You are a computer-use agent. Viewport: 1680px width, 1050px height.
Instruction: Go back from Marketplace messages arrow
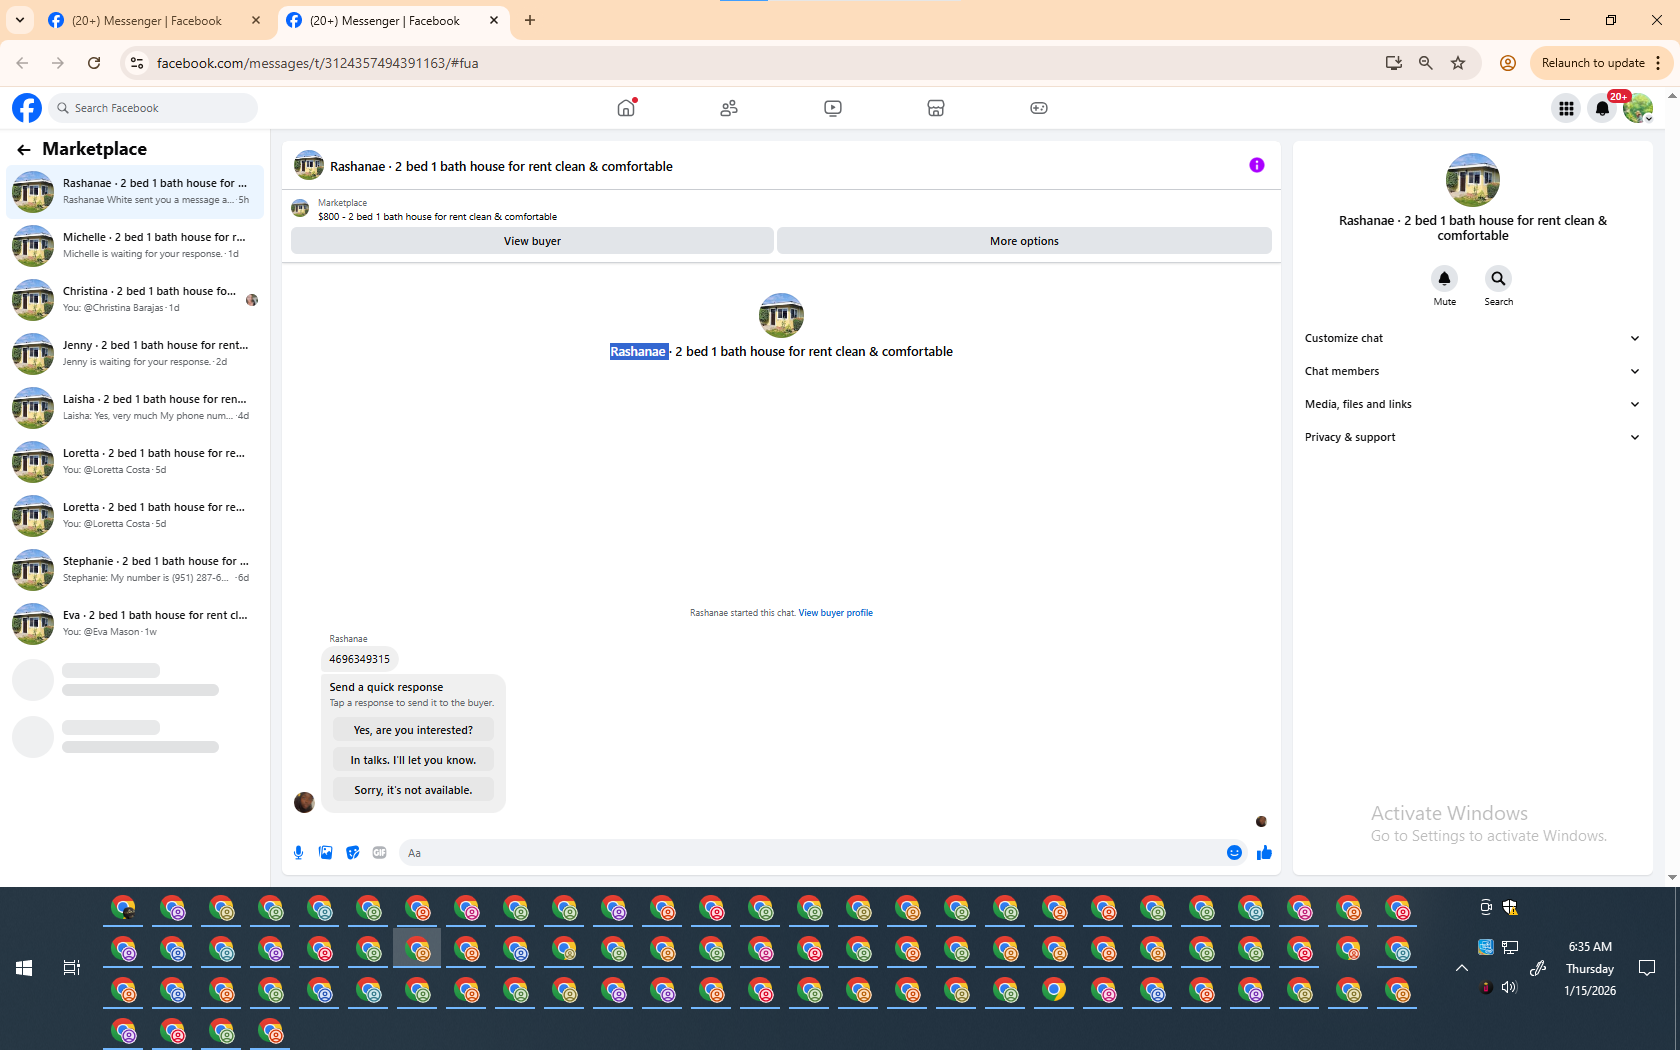click(24, 149)
